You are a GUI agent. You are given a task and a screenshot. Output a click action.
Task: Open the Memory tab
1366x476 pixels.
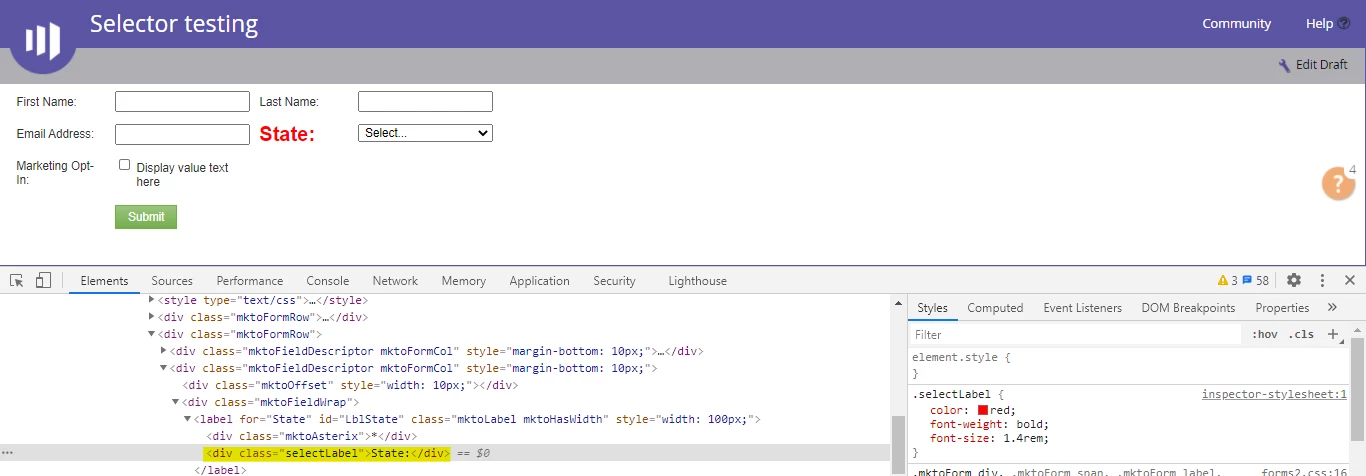(464, 281)
